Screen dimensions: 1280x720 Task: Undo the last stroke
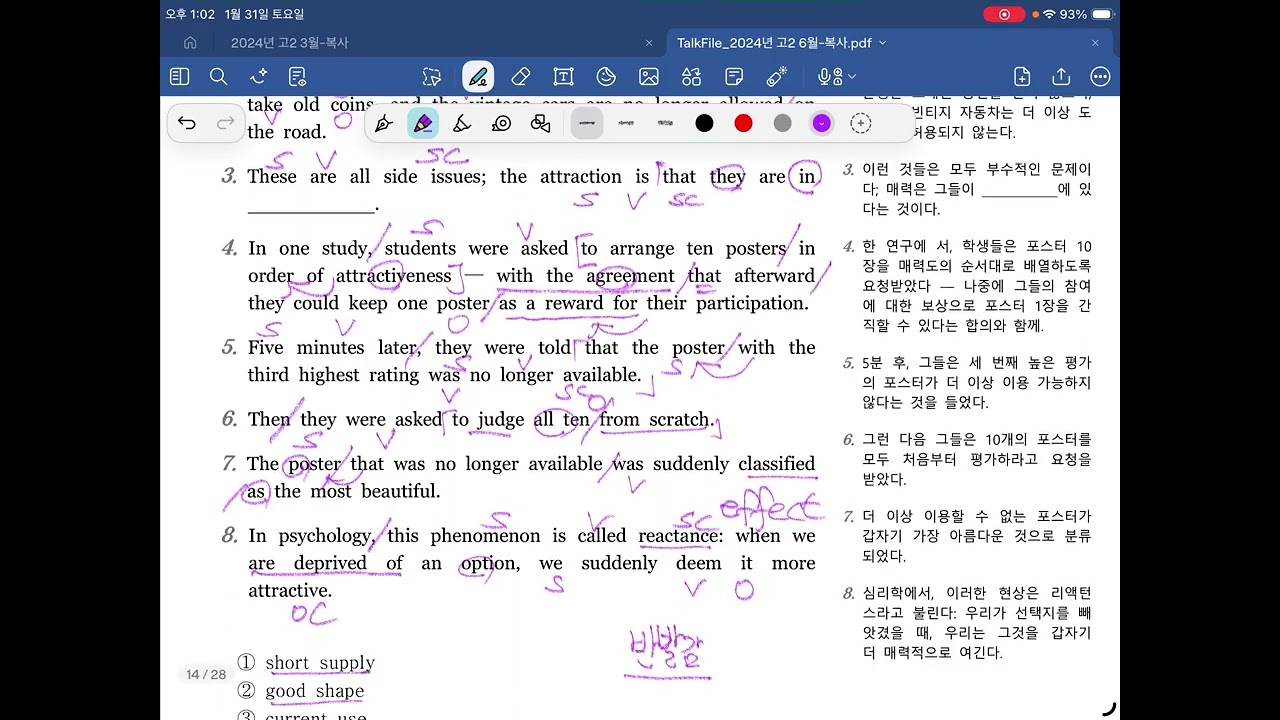[x=187, y=123]
